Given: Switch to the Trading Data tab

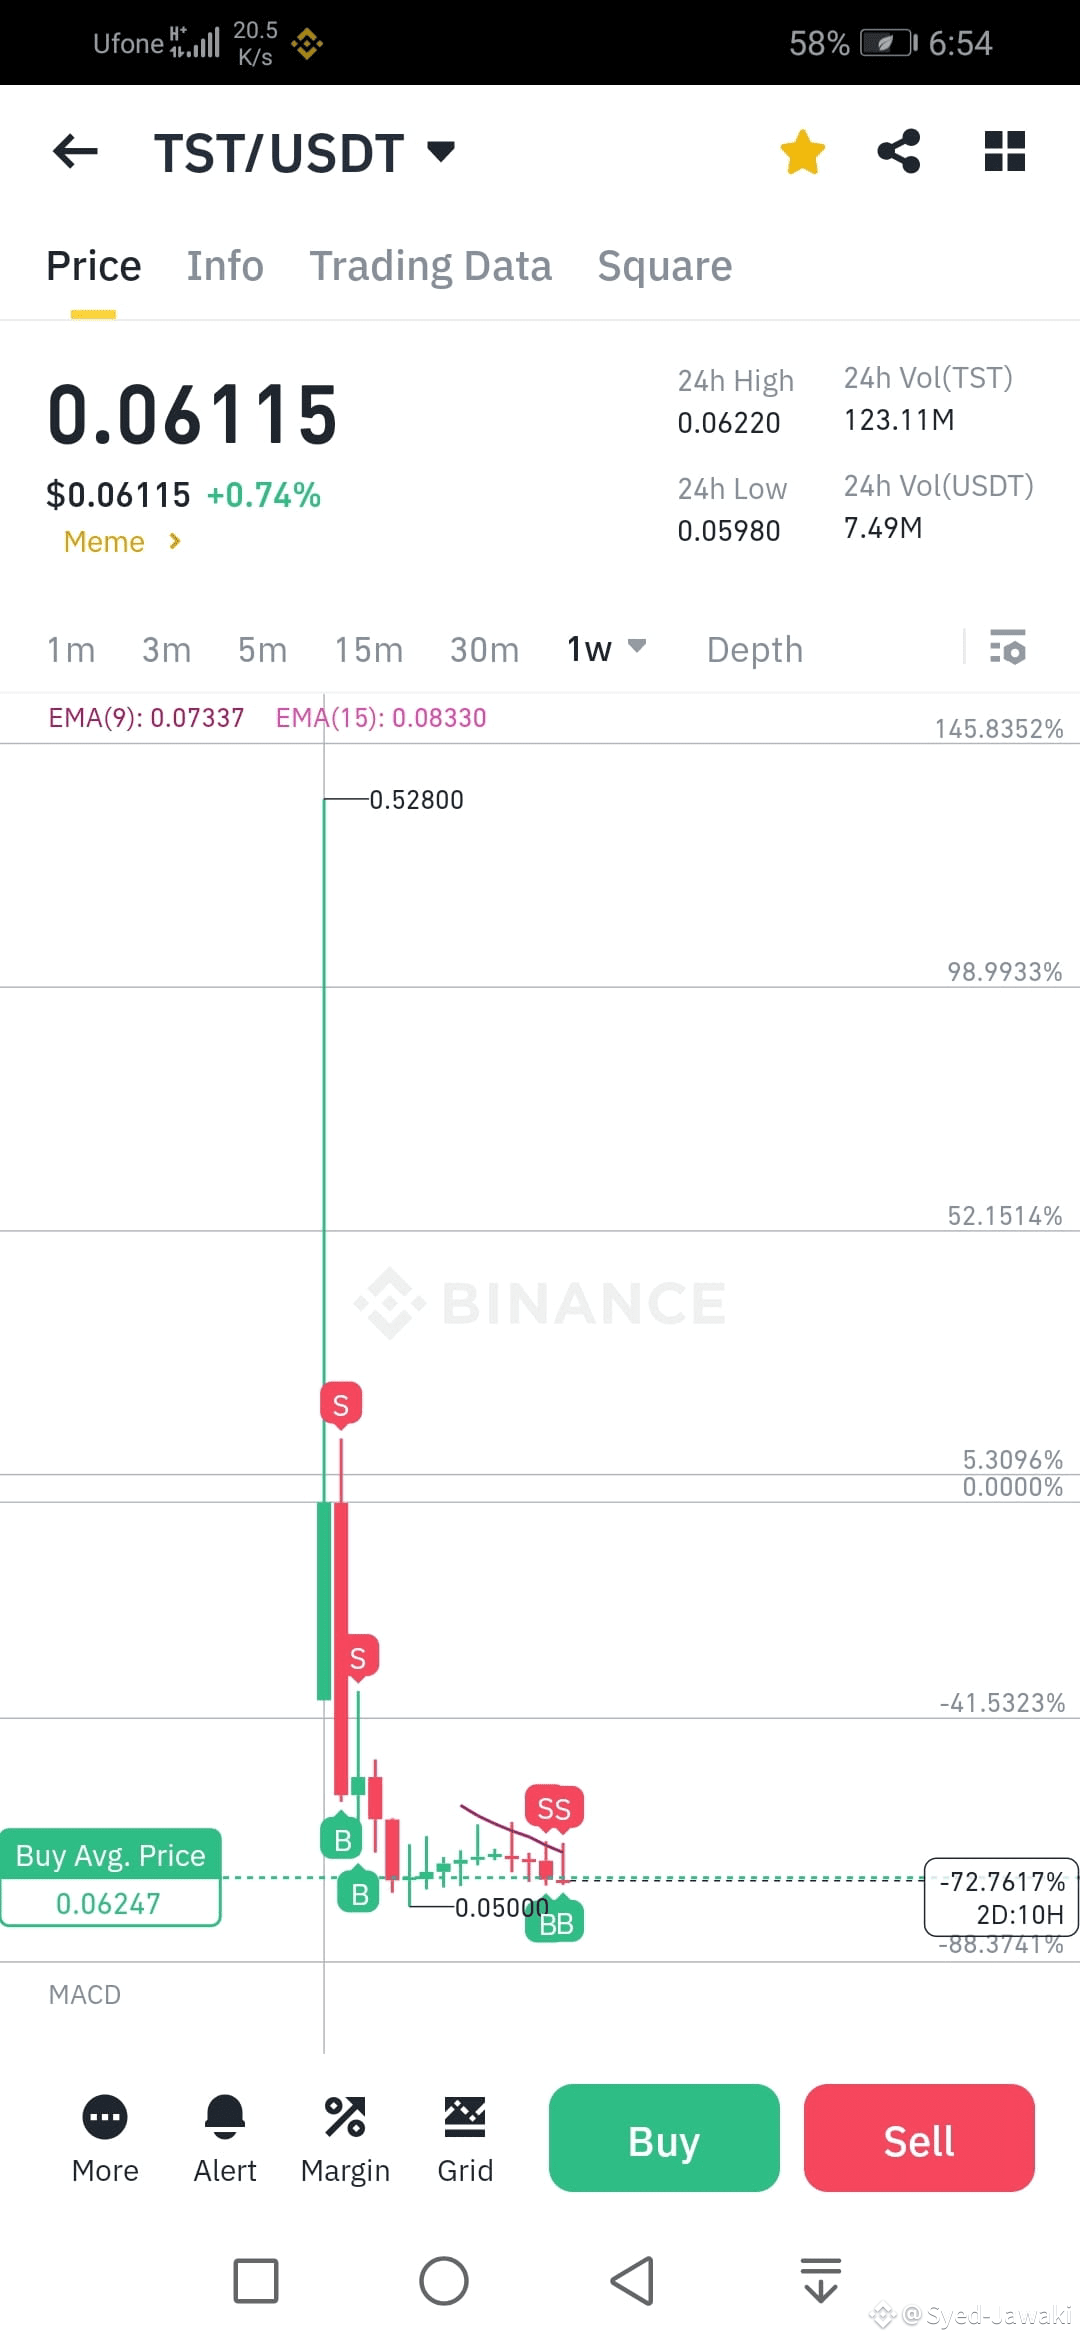Looking at the screenshot, I should (430, 265).
